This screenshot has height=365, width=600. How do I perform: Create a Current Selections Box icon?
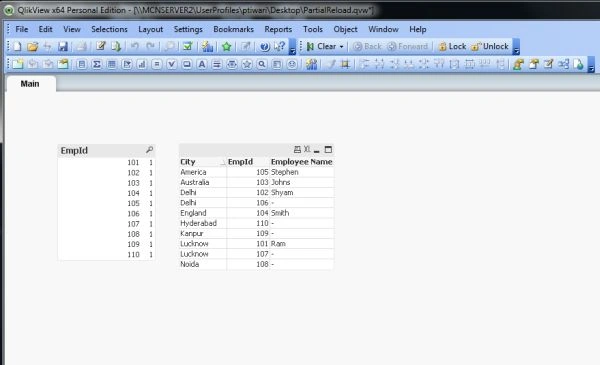pyautogui.click(x=171, y=64)
